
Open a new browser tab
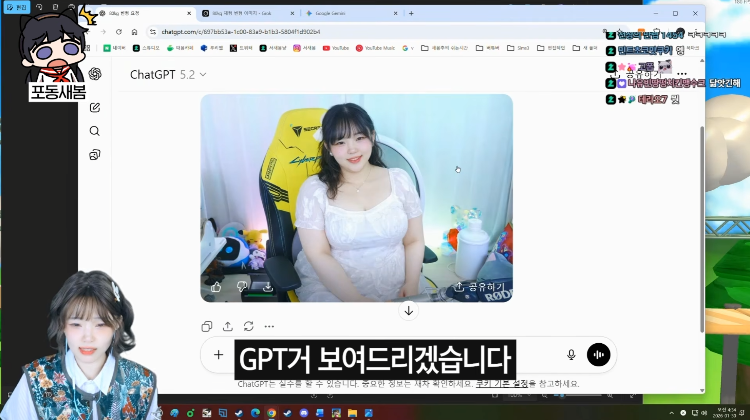point(411,13)
